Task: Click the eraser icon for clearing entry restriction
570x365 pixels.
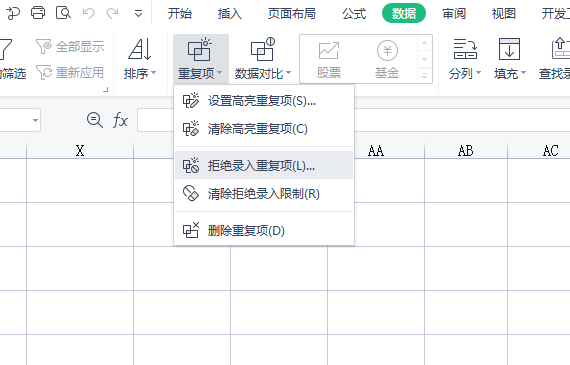Action: pos(191,193)
